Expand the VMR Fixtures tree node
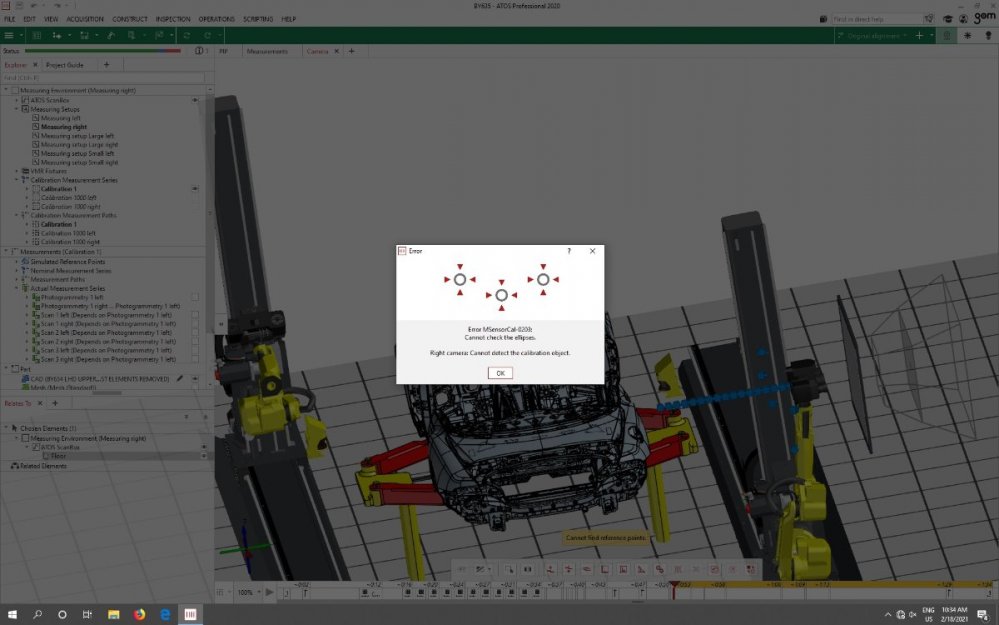 click(x=17, y=171)
